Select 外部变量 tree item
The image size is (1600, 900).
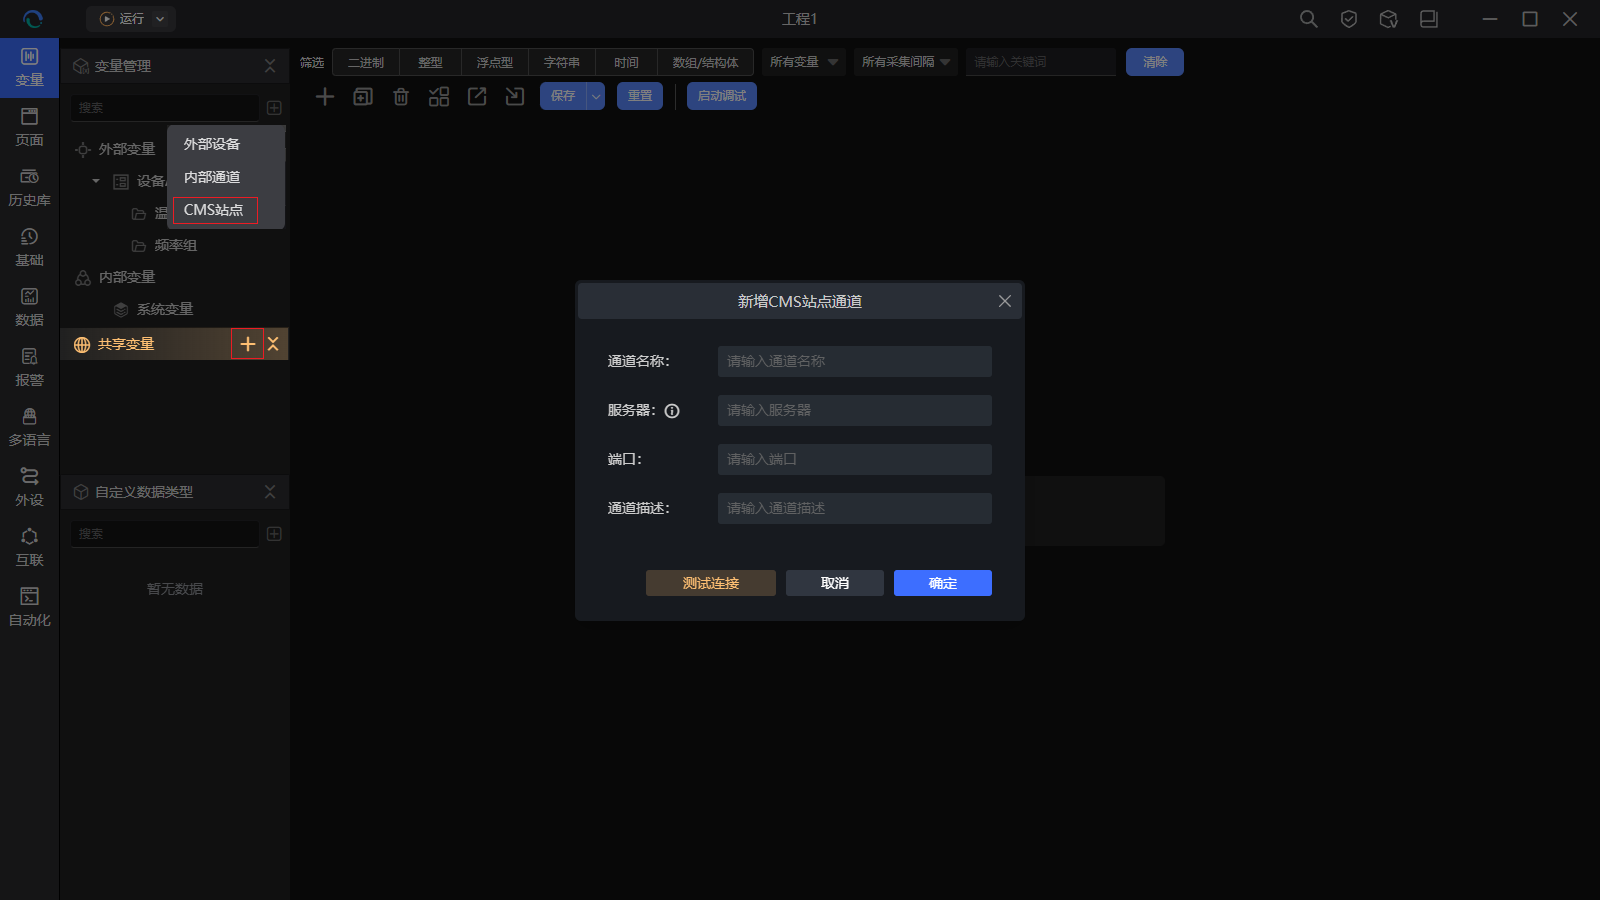click(x=127, y=149)
